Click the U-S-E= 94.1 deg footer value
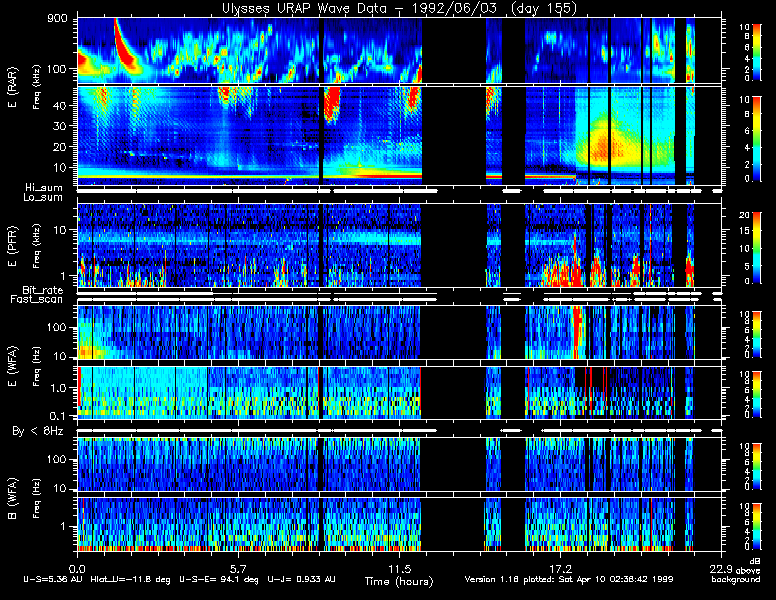The image size is (776, 600). 219,579
